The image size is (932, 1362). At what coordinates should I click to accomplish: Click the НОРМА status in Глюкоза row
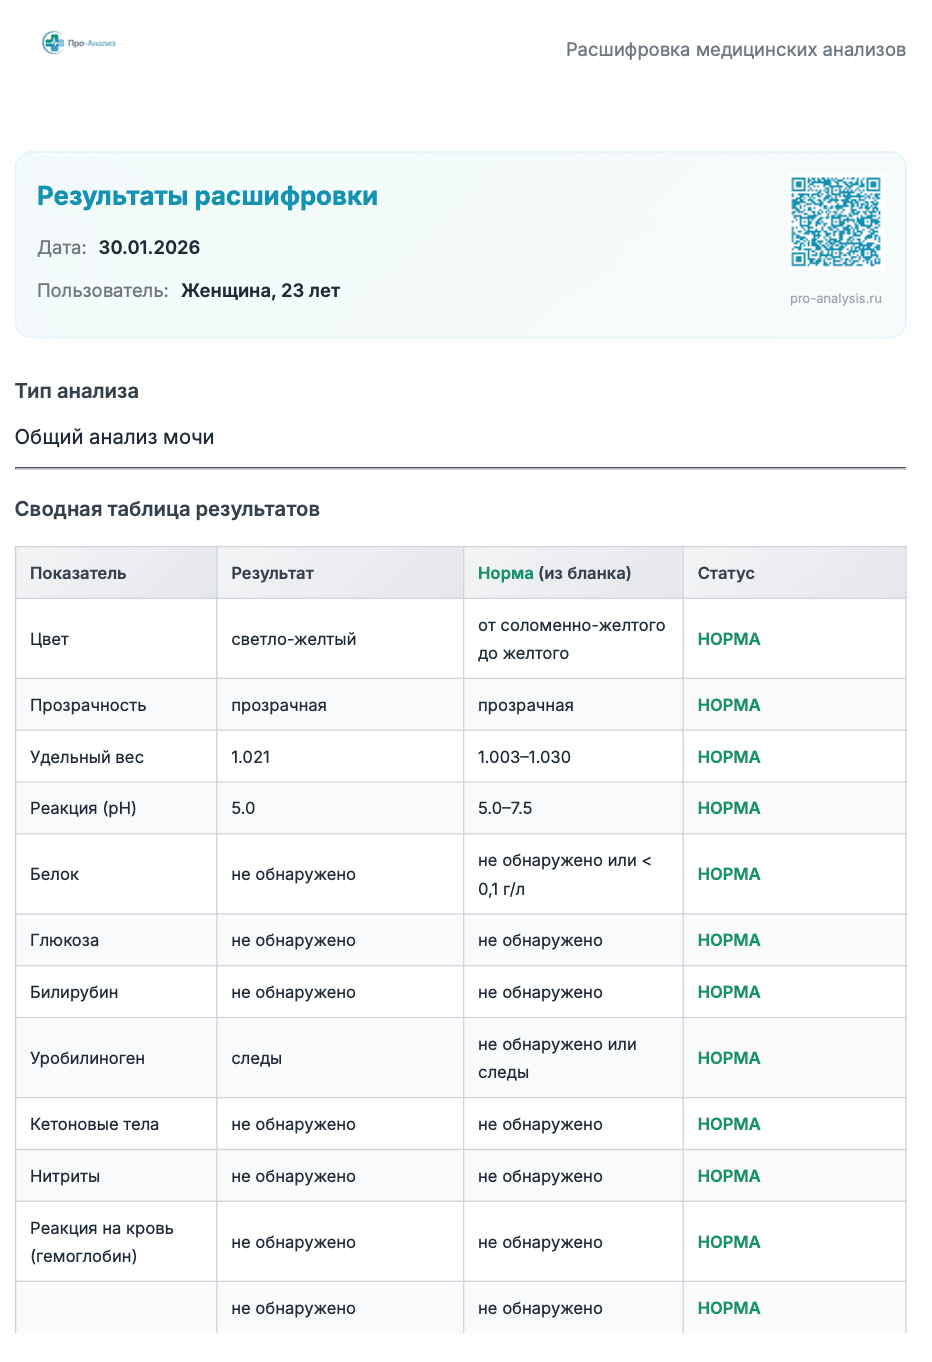coord(728,940)
